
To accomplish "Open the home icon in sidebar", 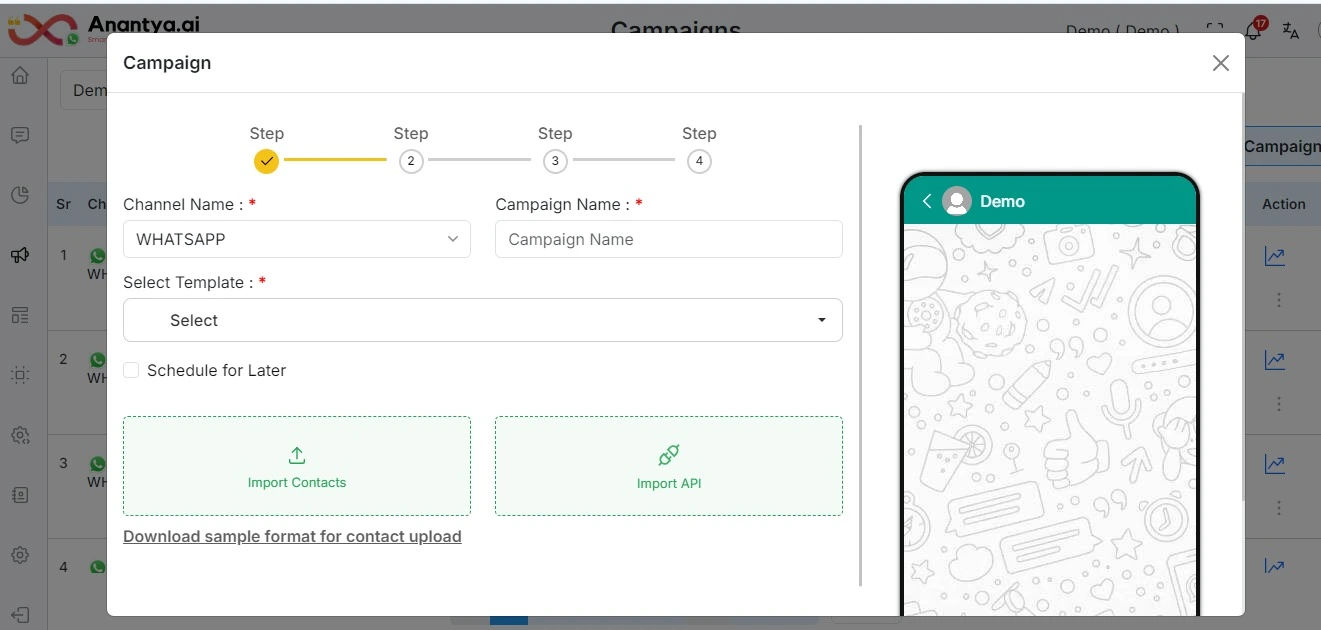I will click(20, 75).
